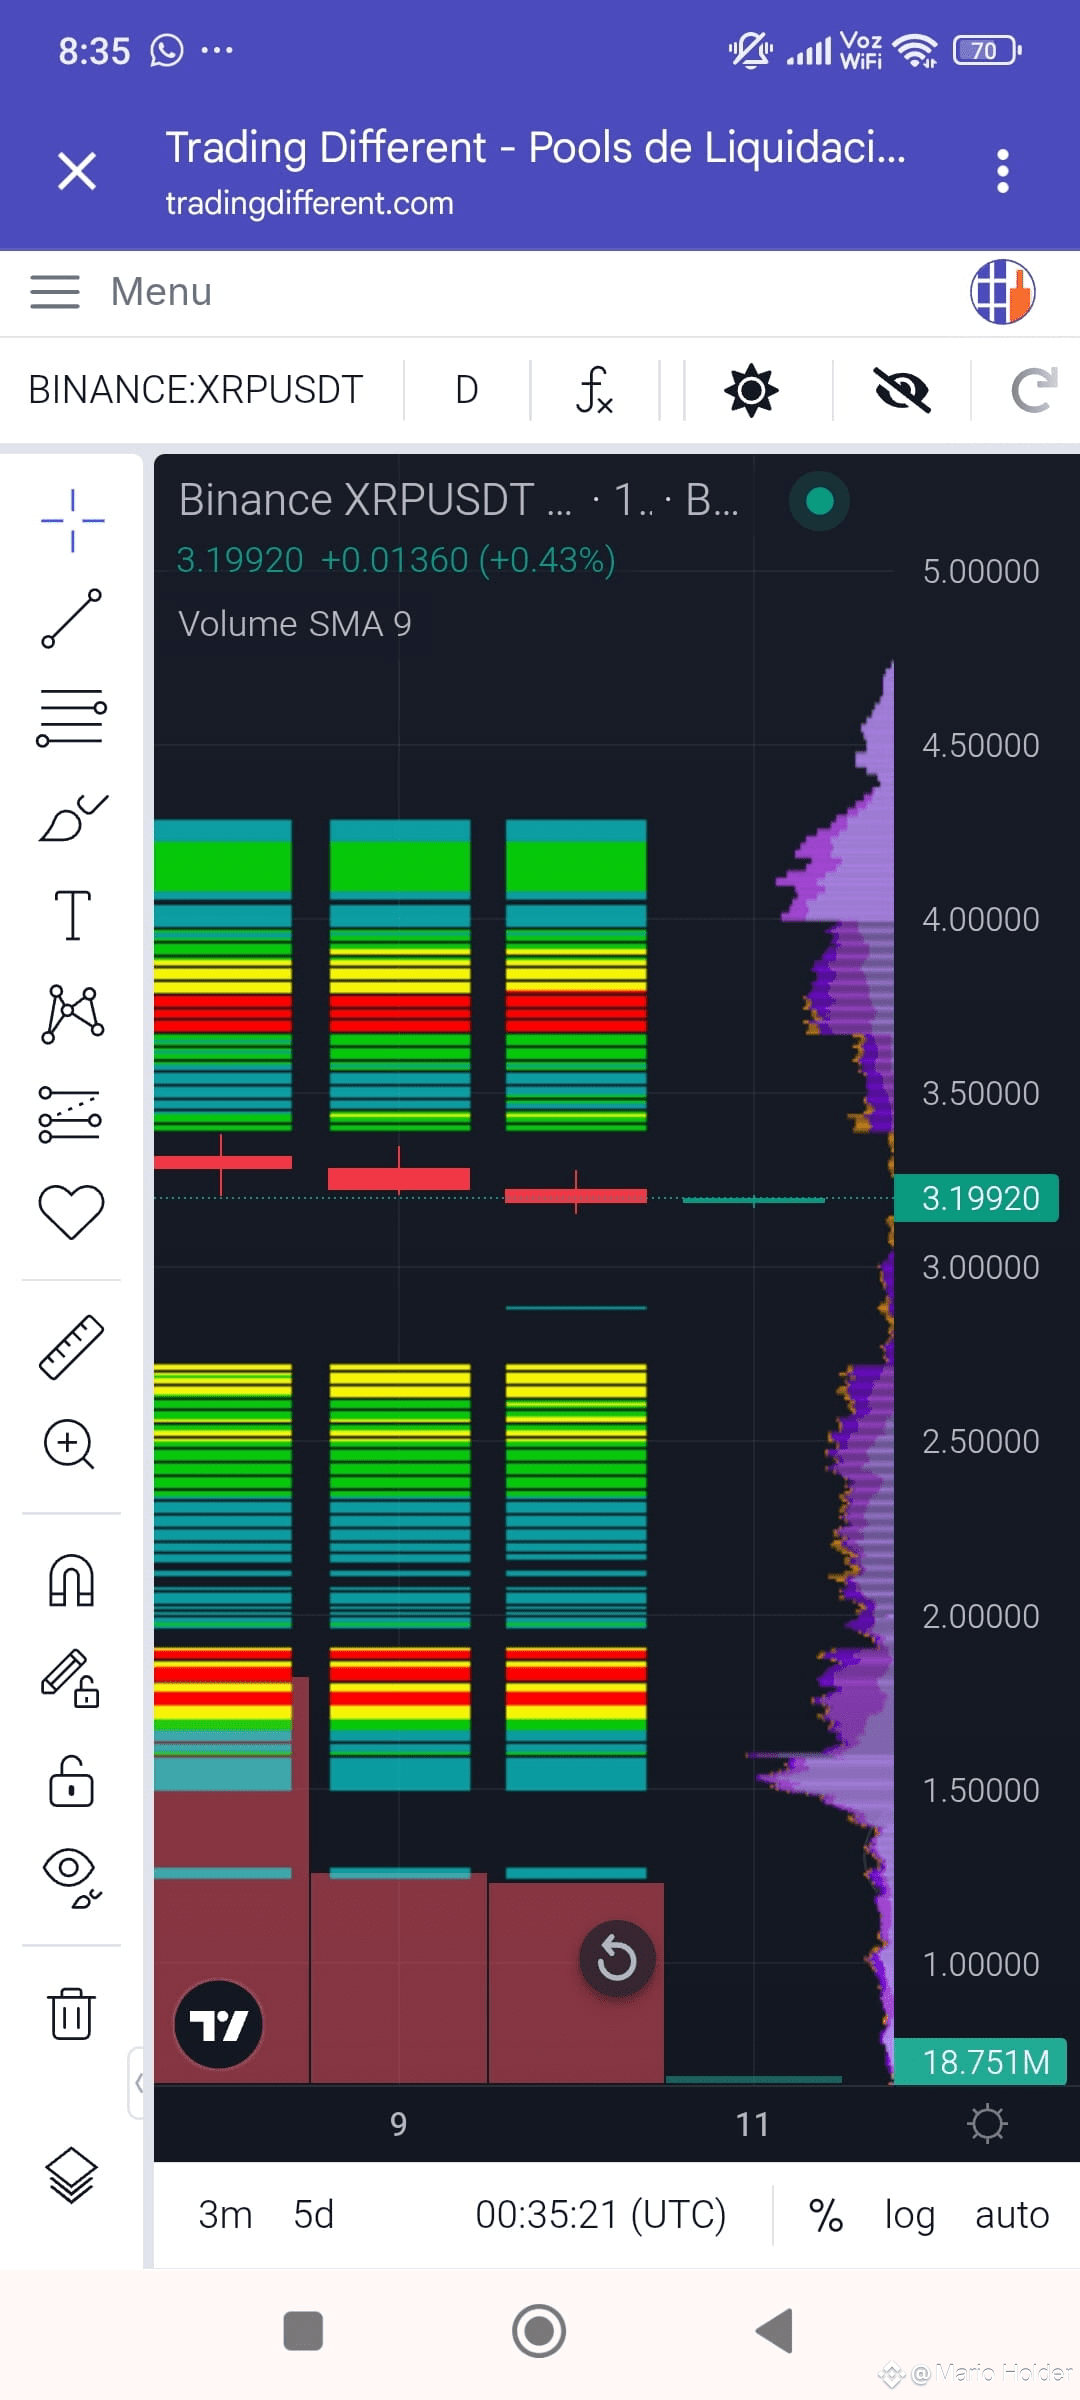Image resolution: width=1080 pixels, height=2400 pixels.
Task: Select the text annotation tool
Action: [x=72, y=914]
